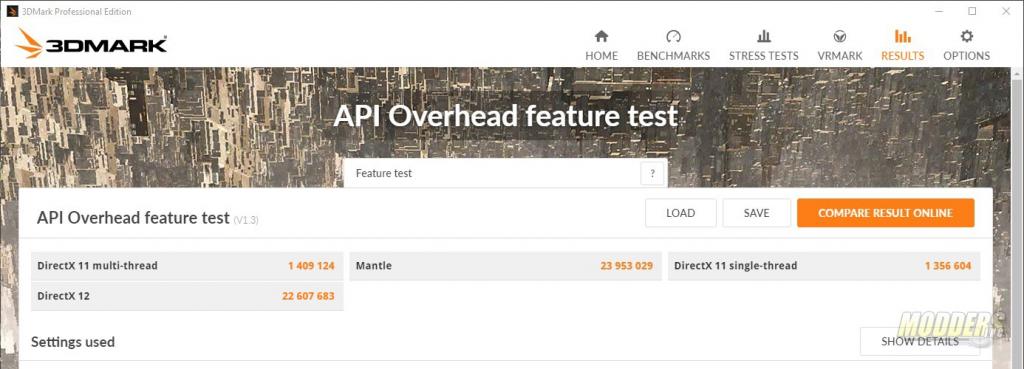This screenshot has height=369, width=1024.
Task: Select the Mantle result row
Action: (505, 266)
